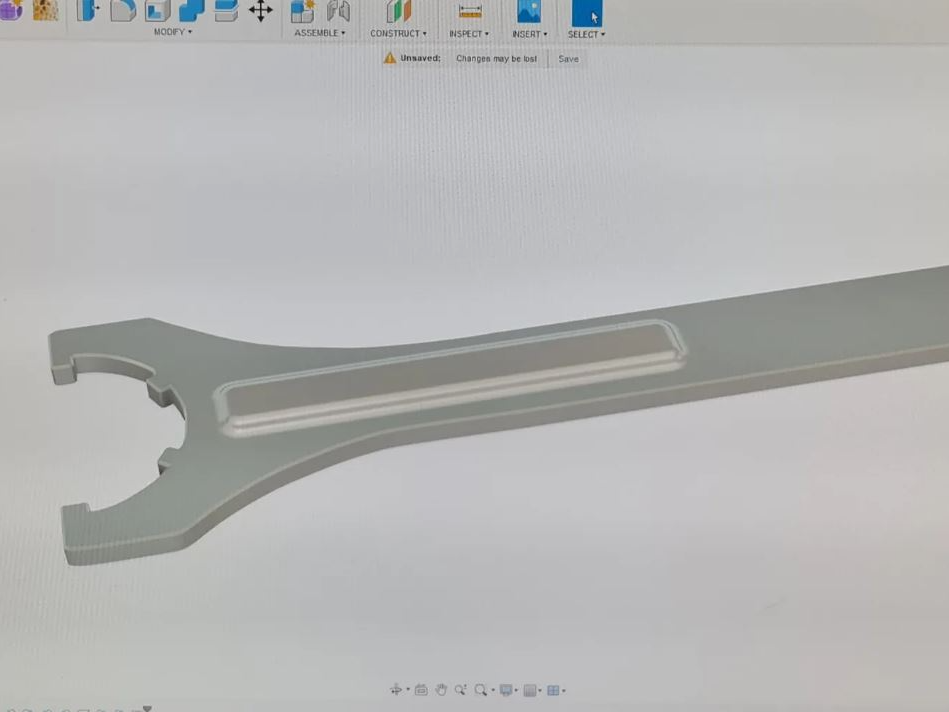The height and width of the screenshot is (712, 949).
Task: Expand the Grid and Snaps dropdown arrow
Action: click(x=540, y=691)
